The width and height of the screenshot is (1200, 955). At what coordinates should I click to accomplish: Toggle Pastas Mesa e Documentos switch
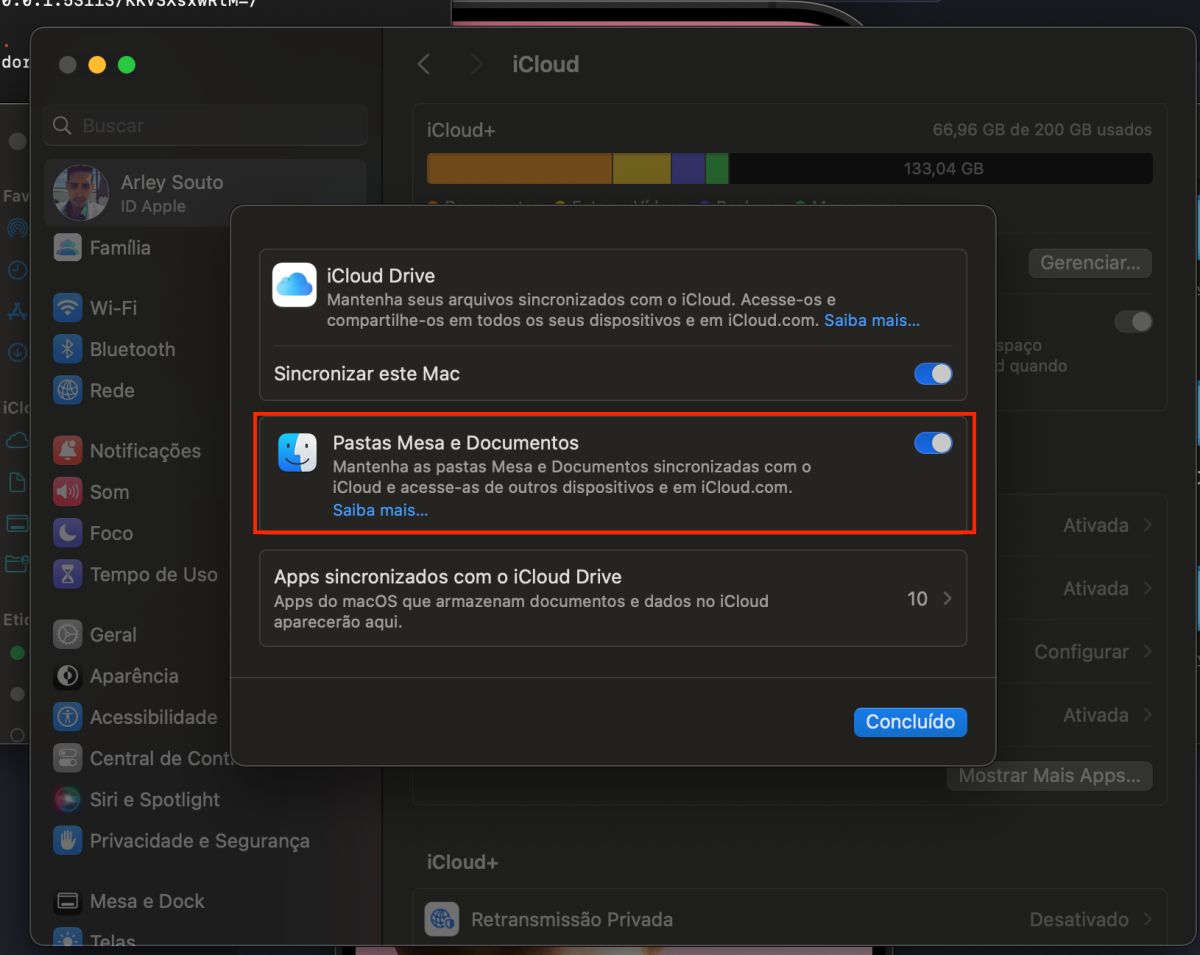tap(933, 443)
